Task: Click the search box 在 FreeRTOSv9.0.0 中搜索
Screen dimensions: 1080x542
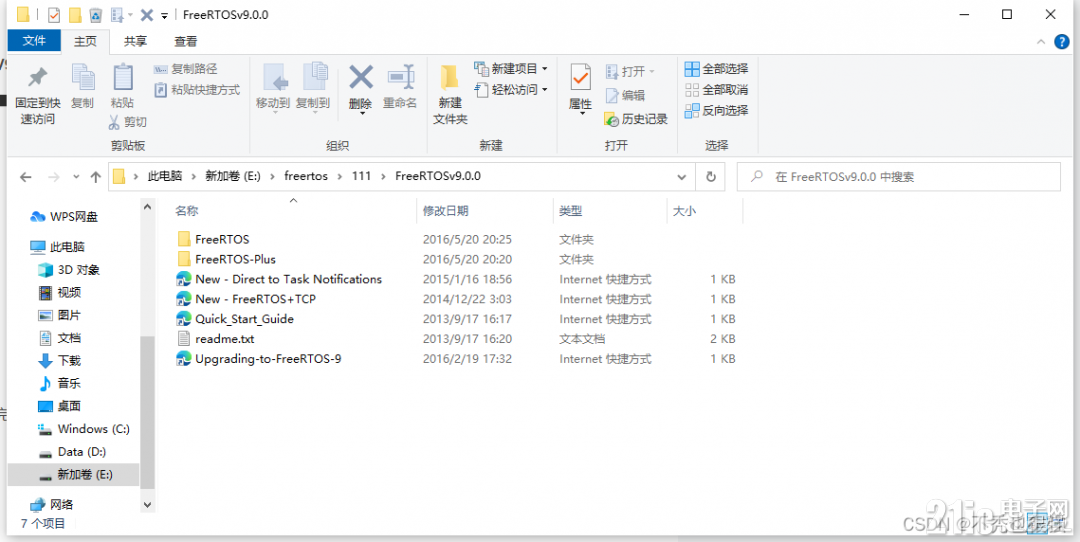Action: pos(898,177)
